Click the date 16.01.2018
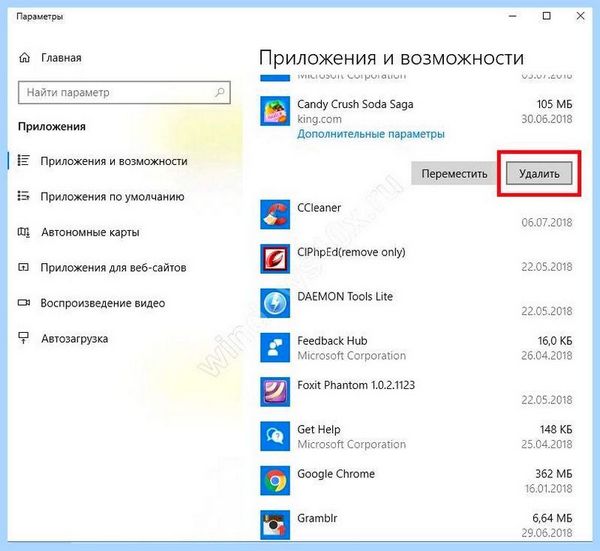Screen dimensions: 600x551 [x=548, y=489]
